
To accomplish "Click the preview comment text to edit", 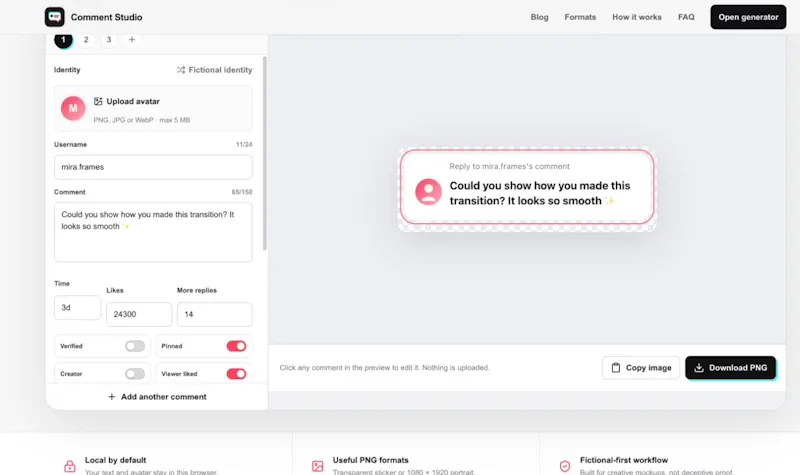I will pos(540,193).
